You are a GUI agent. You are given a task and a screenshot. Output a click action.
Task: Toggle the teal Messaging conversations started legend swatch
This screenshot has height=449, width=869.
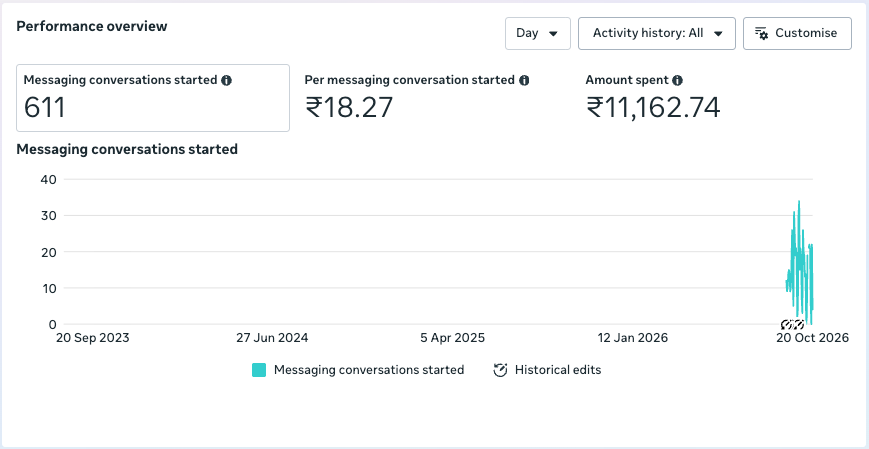tap(259, 370)
